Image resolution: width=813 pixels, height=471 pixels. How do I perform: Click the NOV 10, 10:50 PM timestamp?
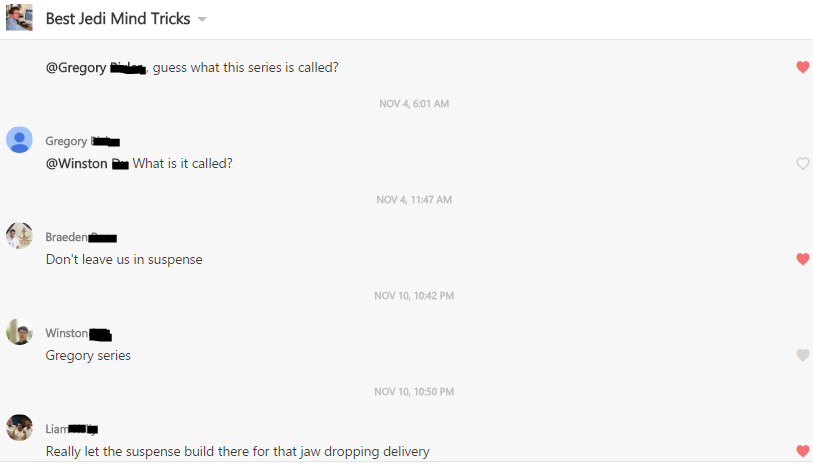[x=414, y=392]
